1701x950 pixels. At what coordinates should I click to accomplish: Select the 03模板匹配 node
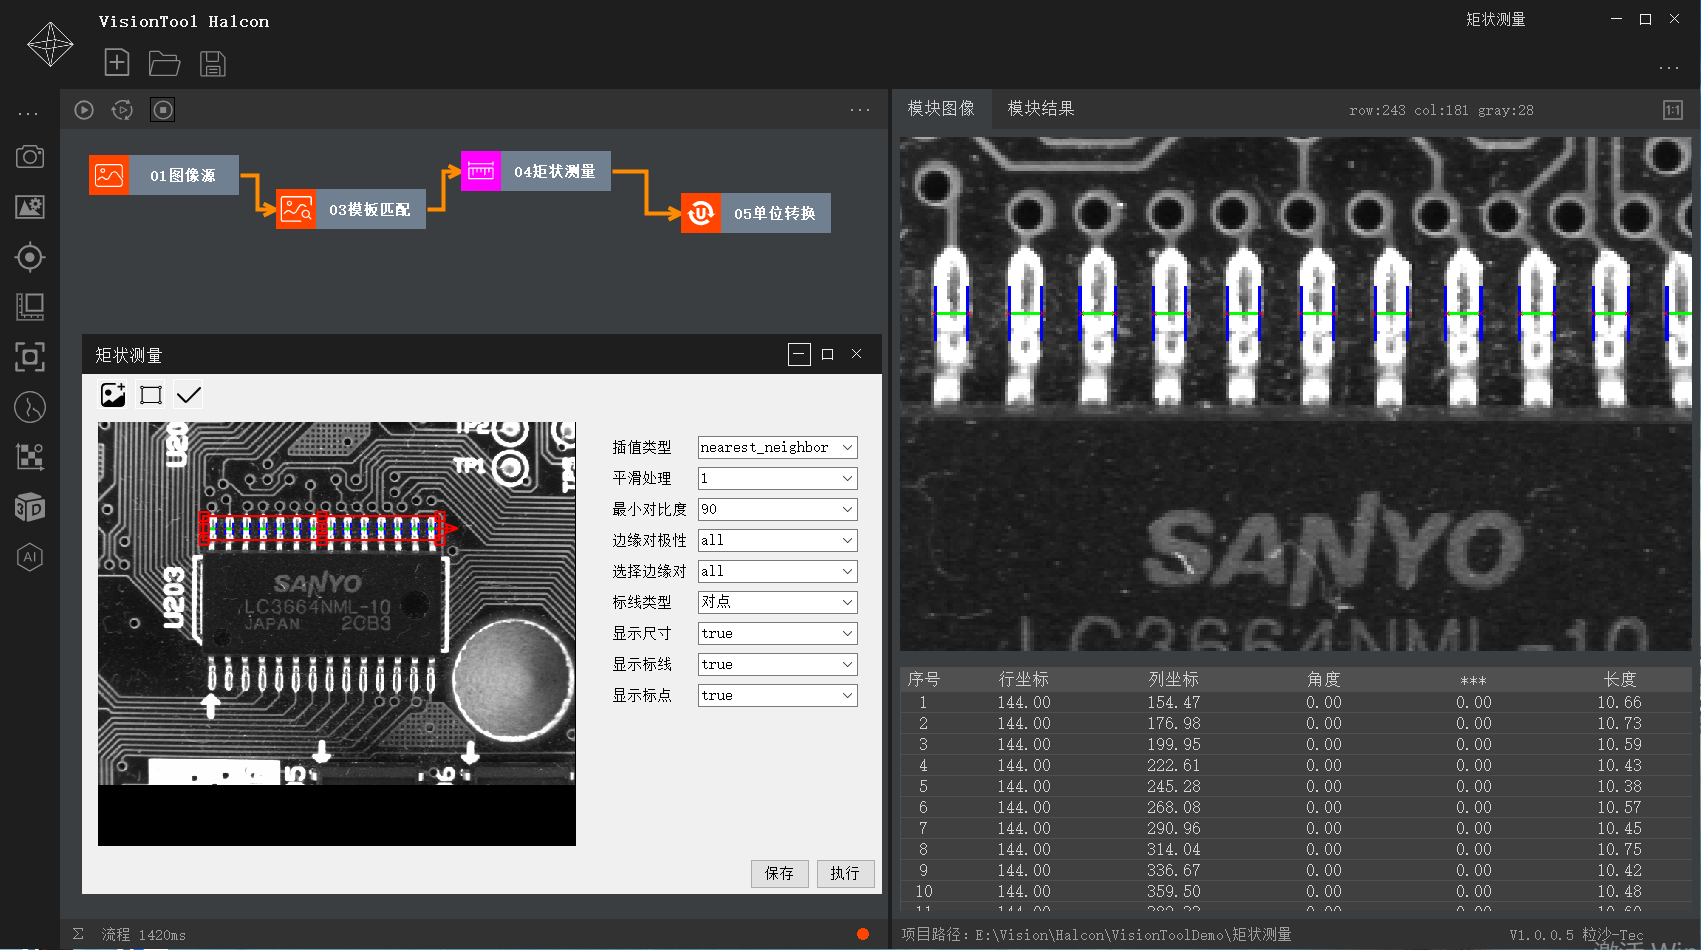click(351, 209)
